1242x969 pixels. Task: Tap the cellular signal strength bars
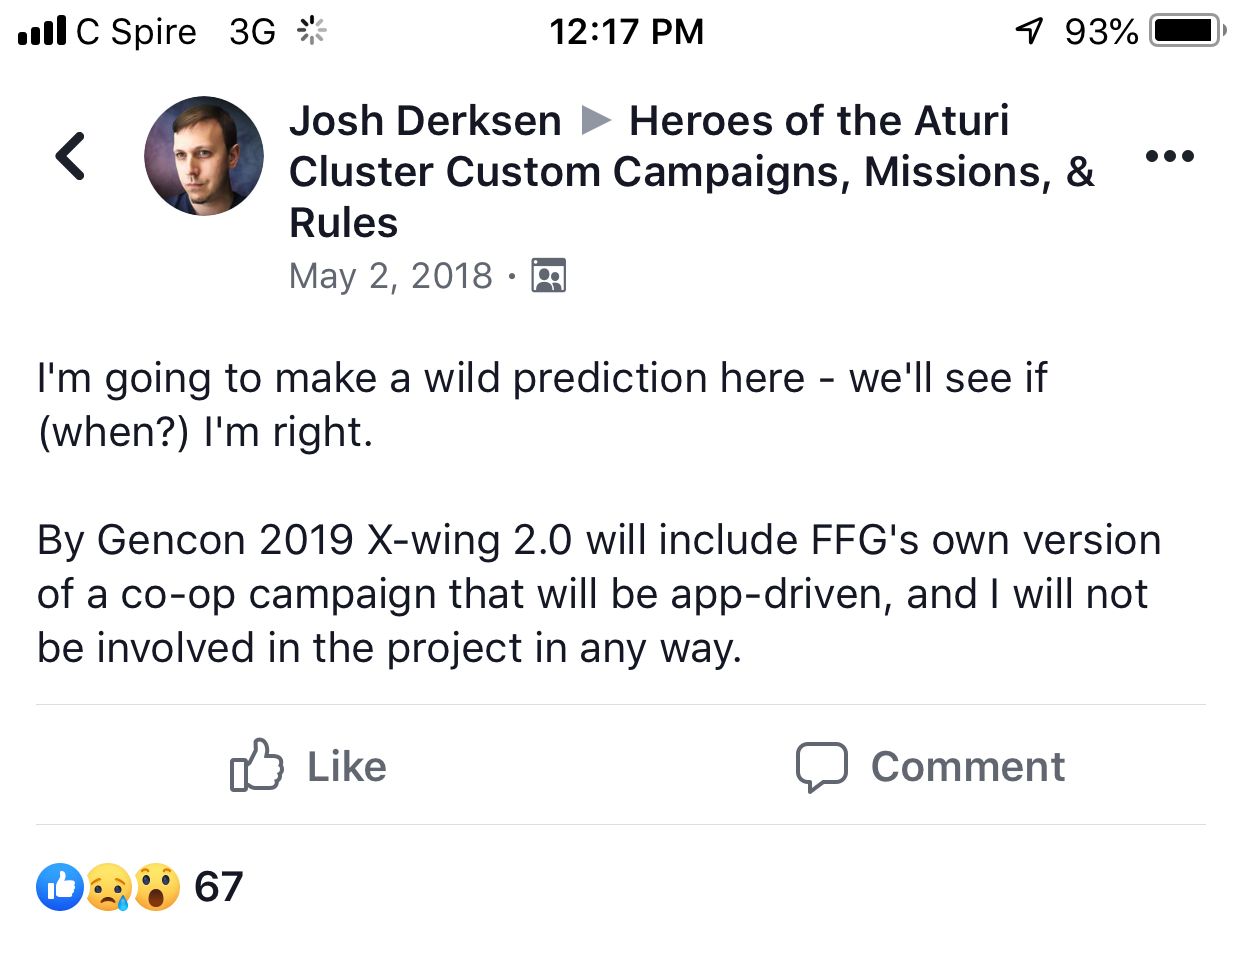42,31
